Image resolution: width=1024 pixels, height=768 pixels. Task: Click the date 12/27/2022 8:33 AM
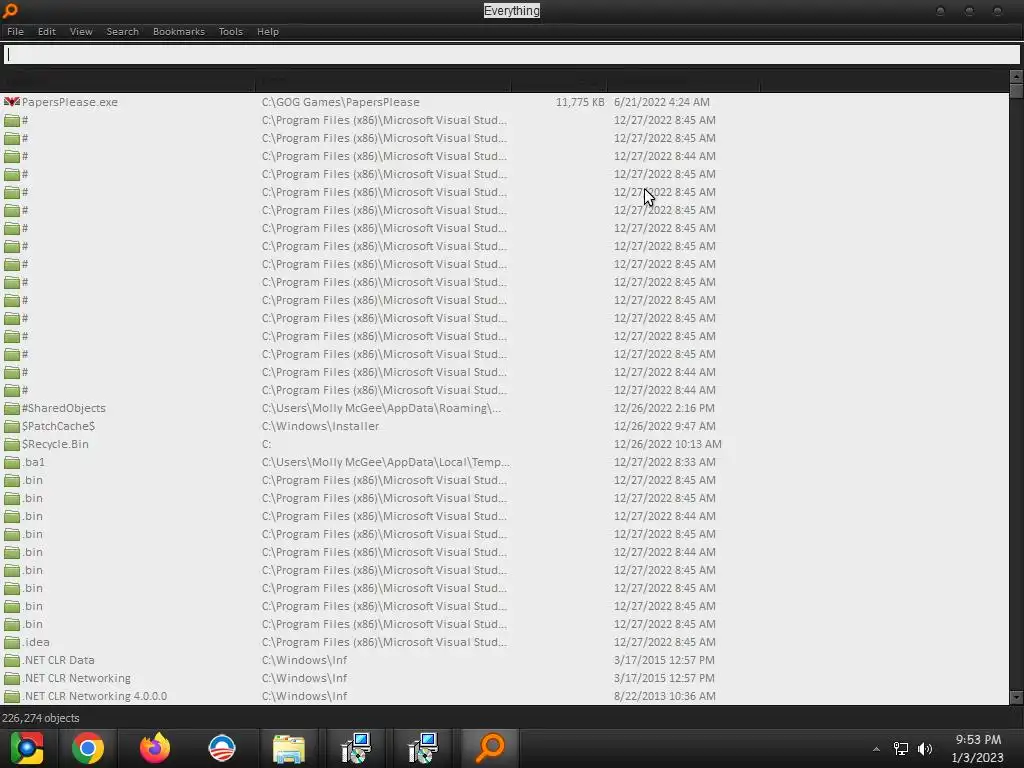[664, 462]
